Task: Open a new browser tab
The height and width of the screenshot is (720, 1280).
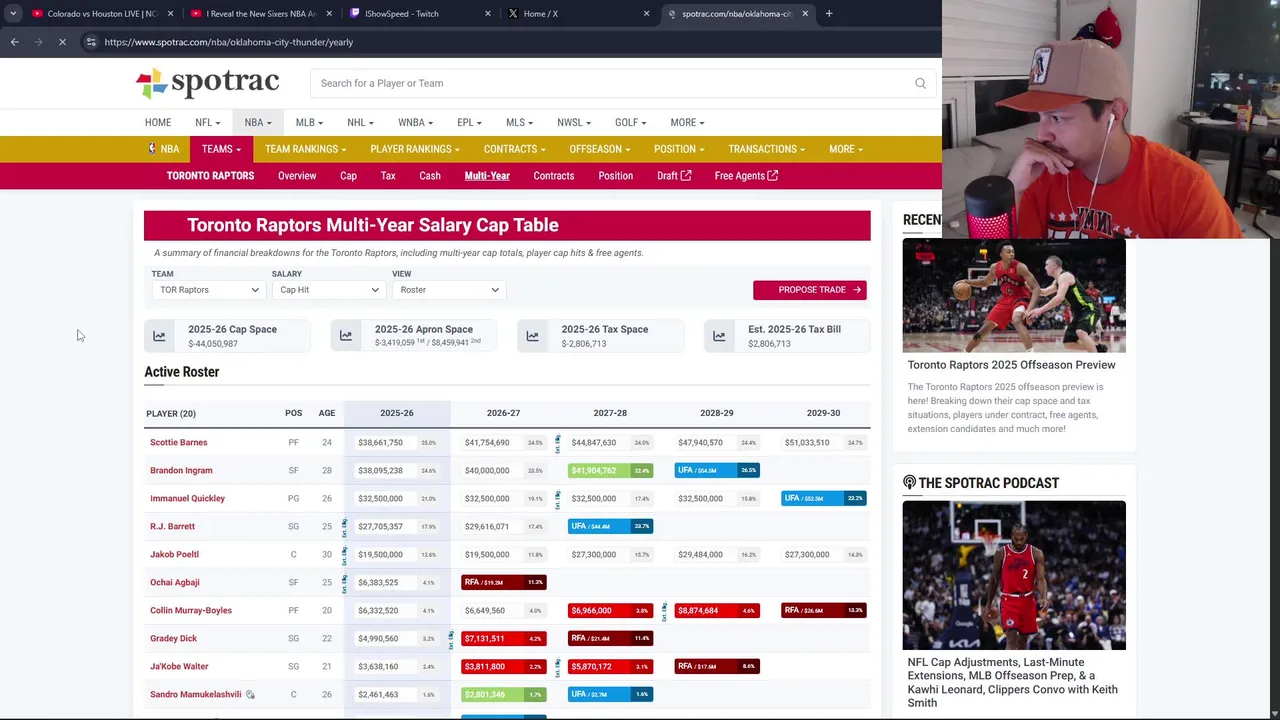Action: (x=829, y=14)
